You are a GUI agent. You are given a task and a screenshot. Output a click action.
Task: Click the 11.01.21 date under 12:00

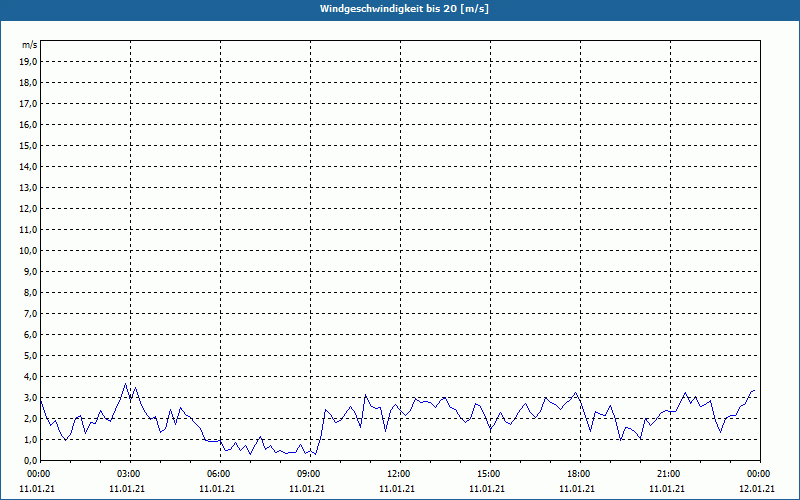(x=399, y=489)
